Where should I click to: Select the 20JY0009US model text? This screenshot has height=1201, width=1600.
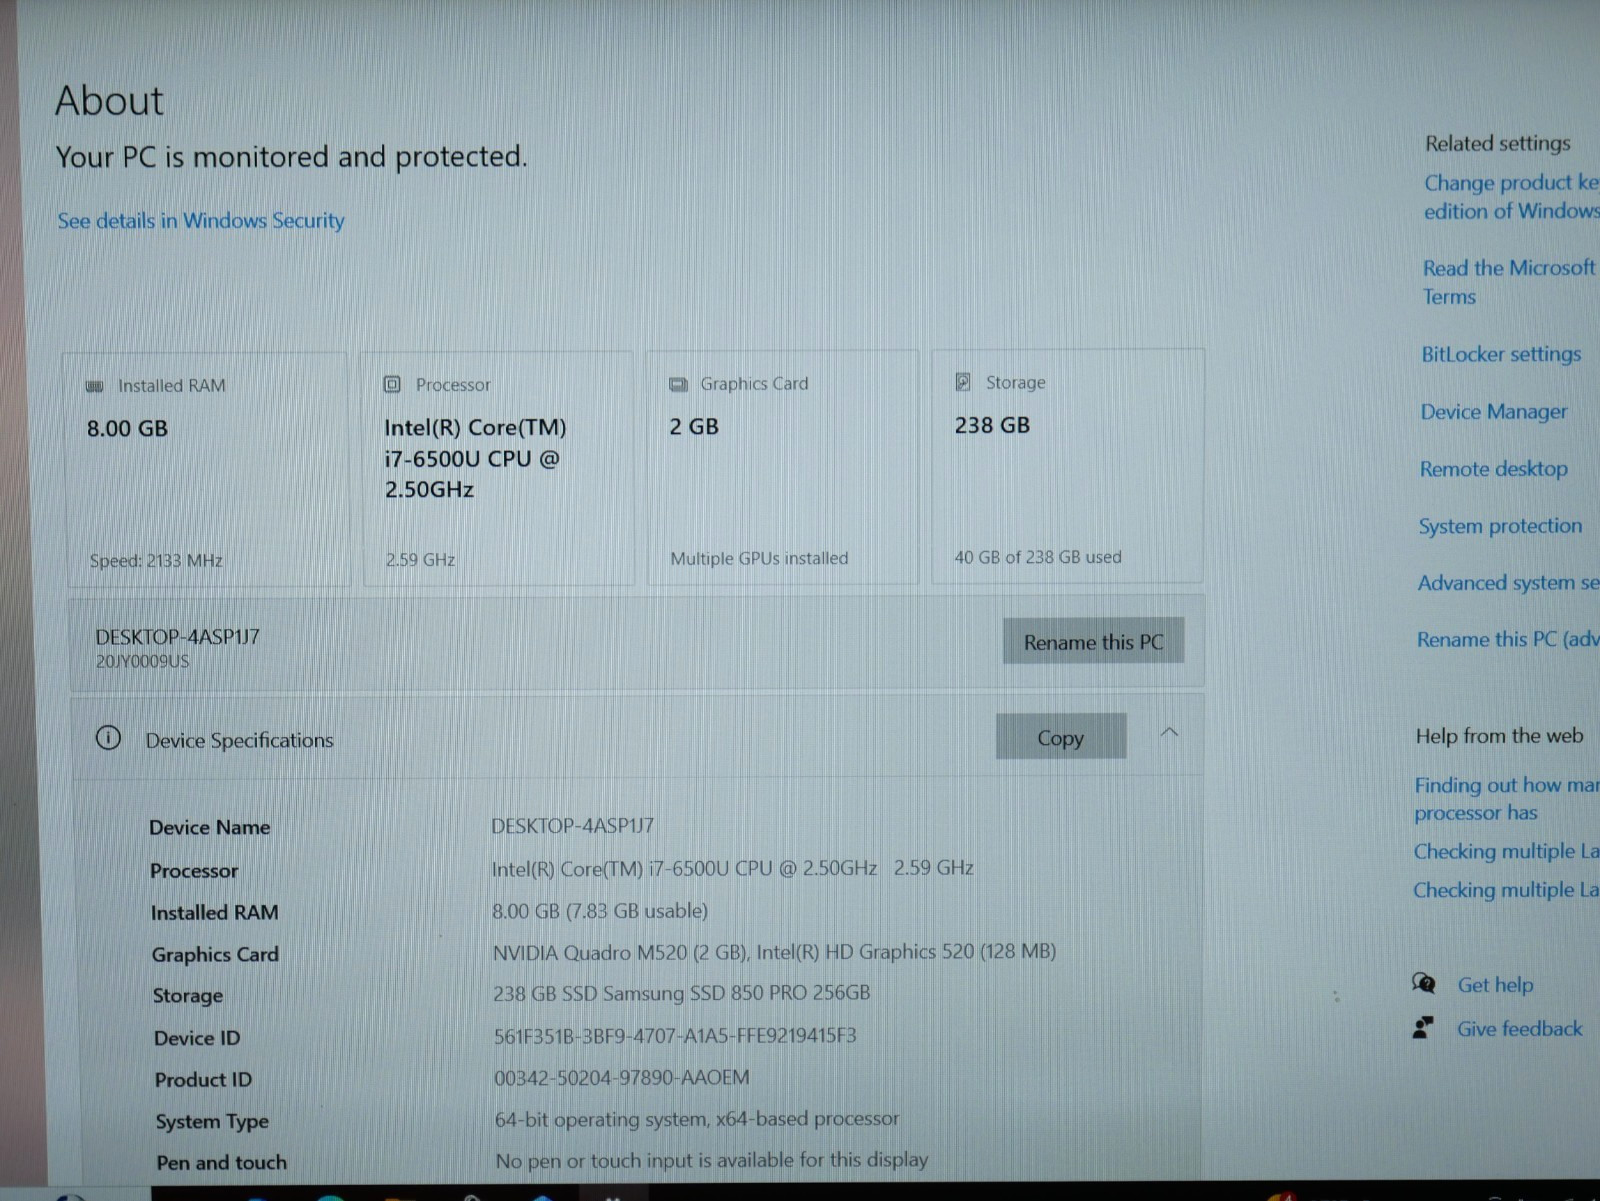(142, 661)
